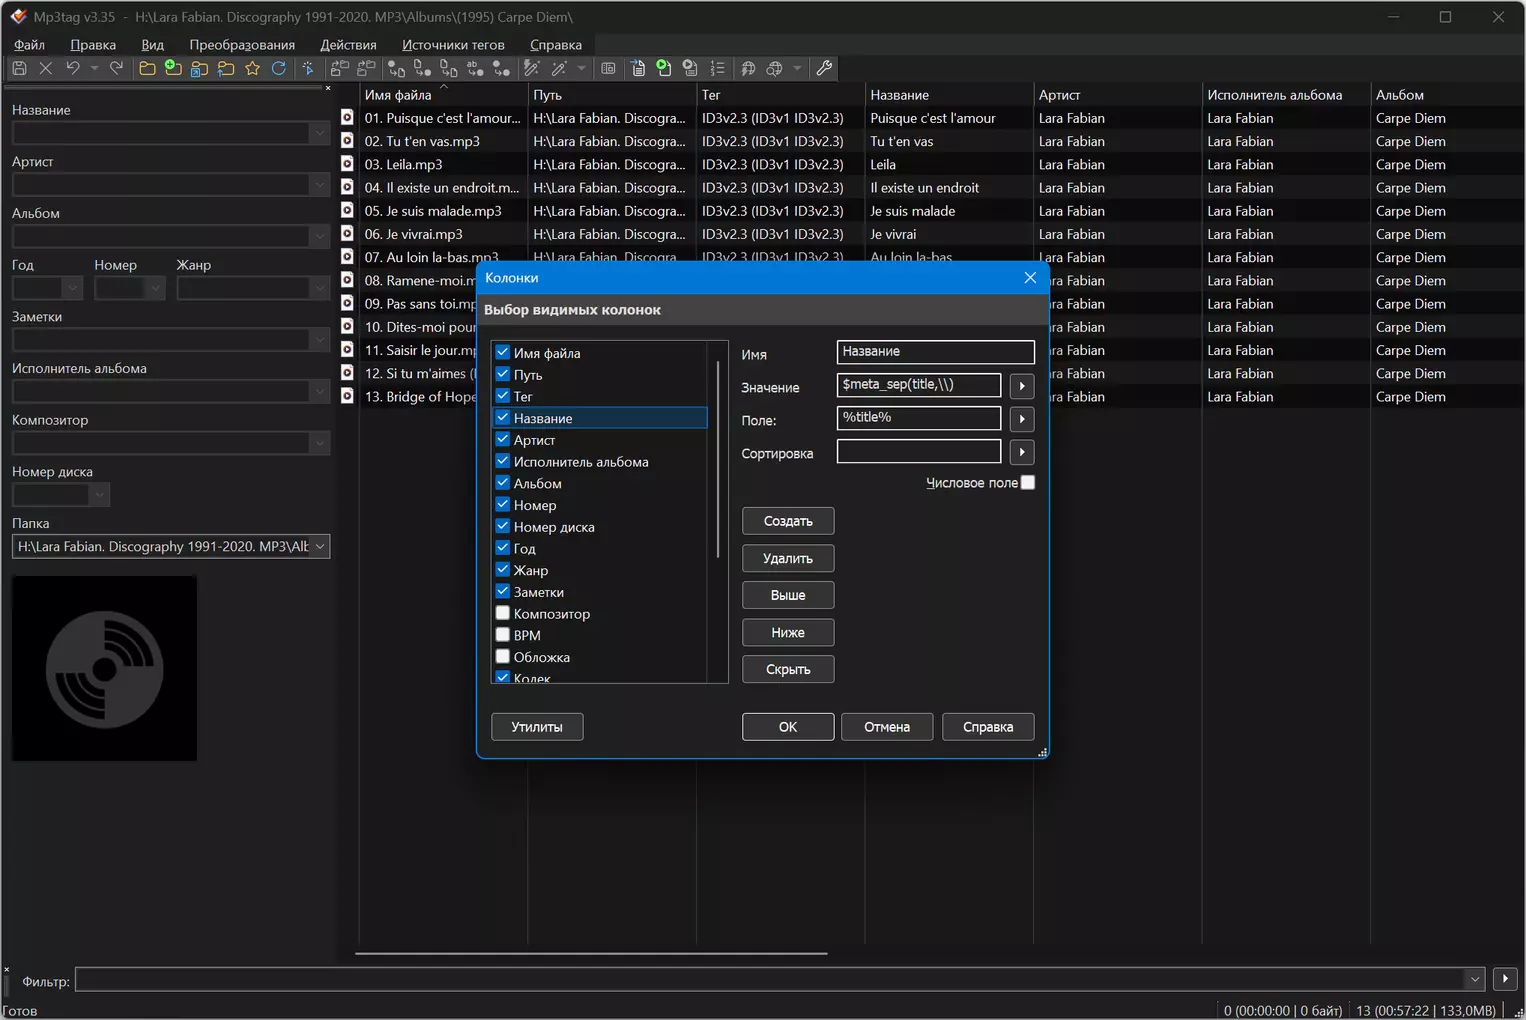Open placeholder arrow next to 'Поле' field
The width and height of the screenshot is (1526, 1020).
pyautogui.click(x=1022, y=419)
